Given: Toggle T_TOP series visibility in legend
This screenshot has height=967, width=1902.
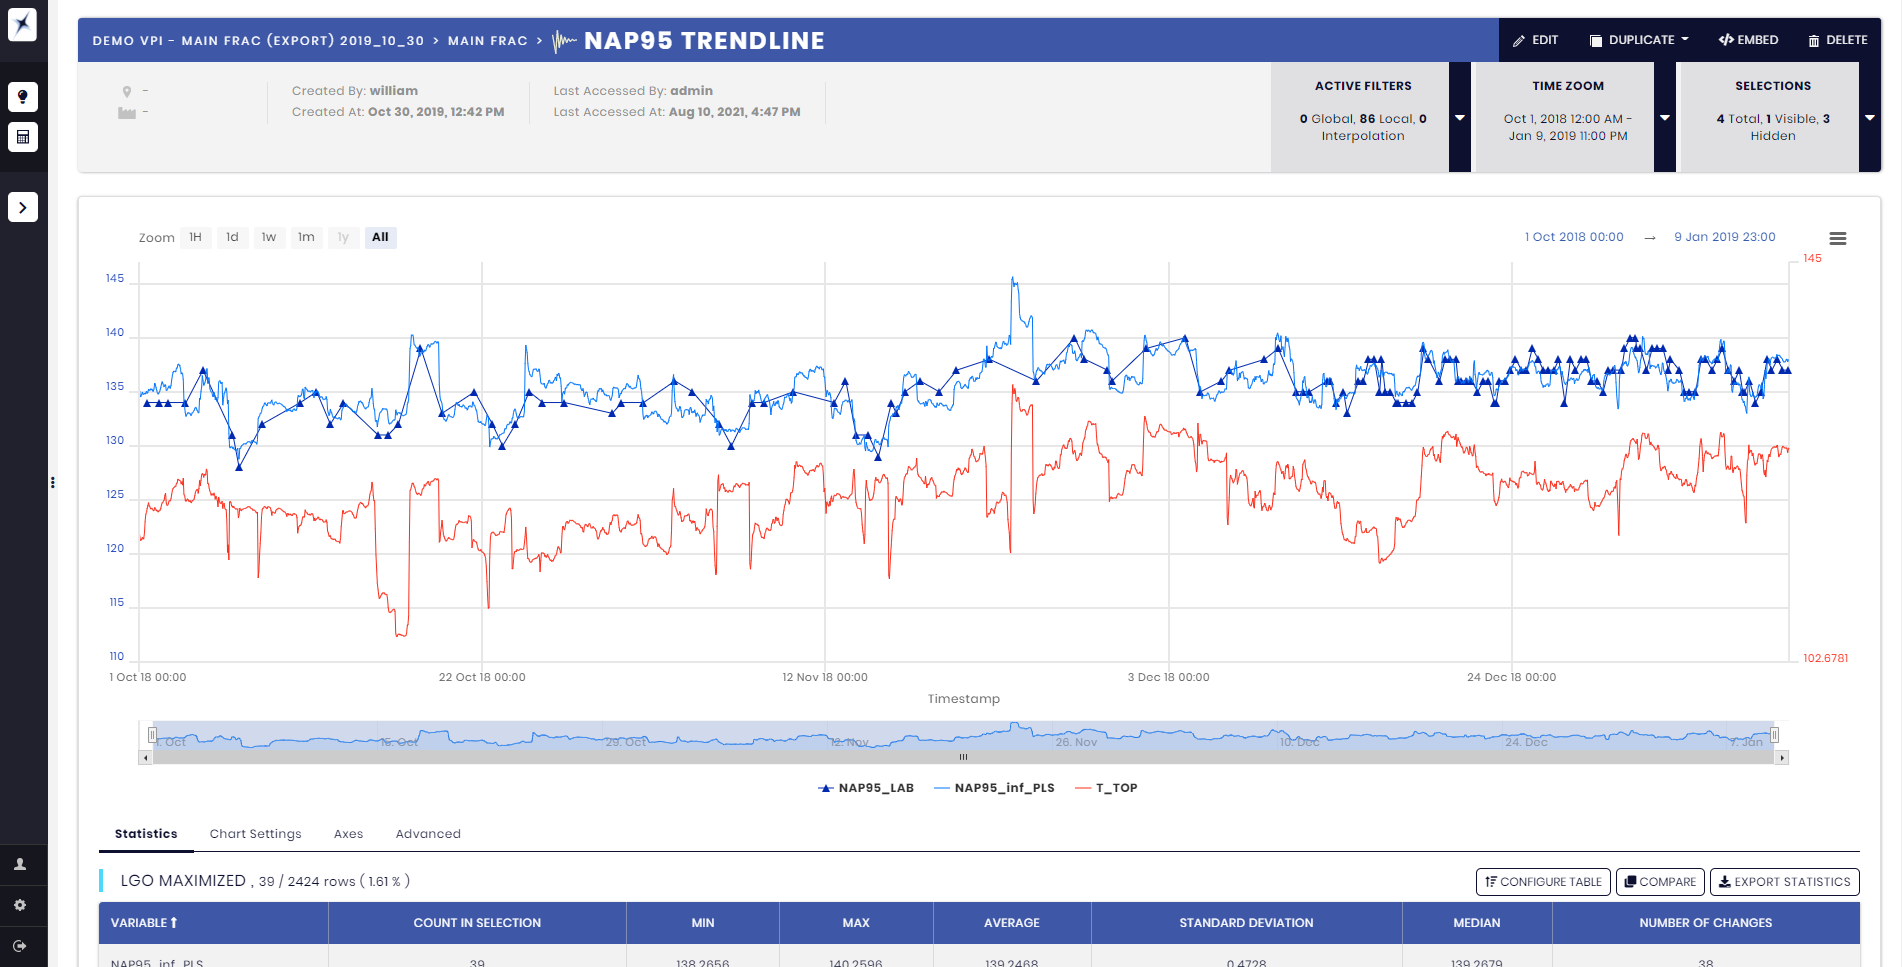Looking at the screenshot, I should click(1107, 788).
